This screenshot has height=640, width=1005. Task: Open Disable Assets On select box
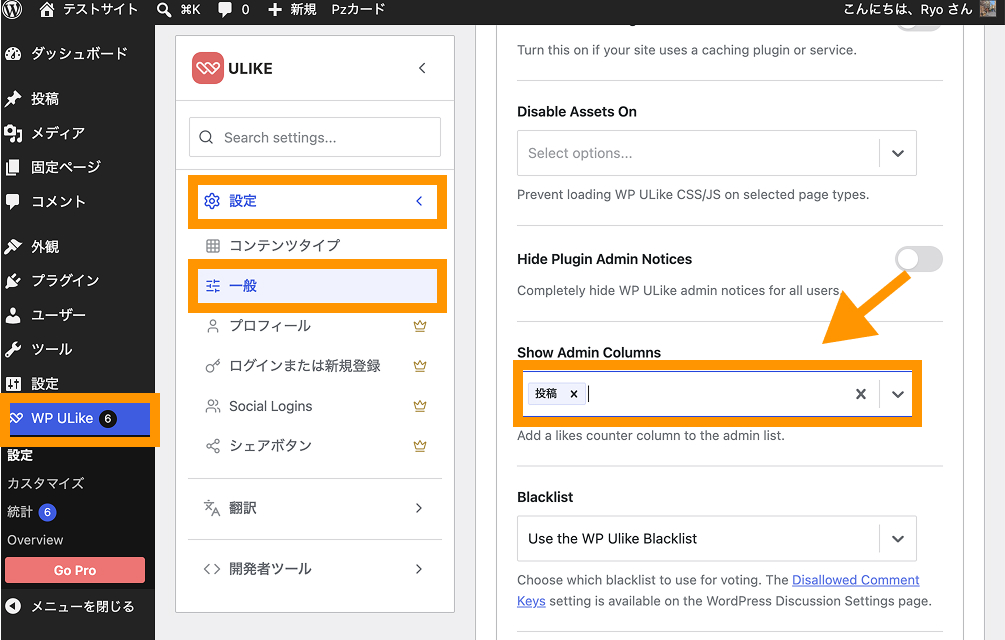717,153
